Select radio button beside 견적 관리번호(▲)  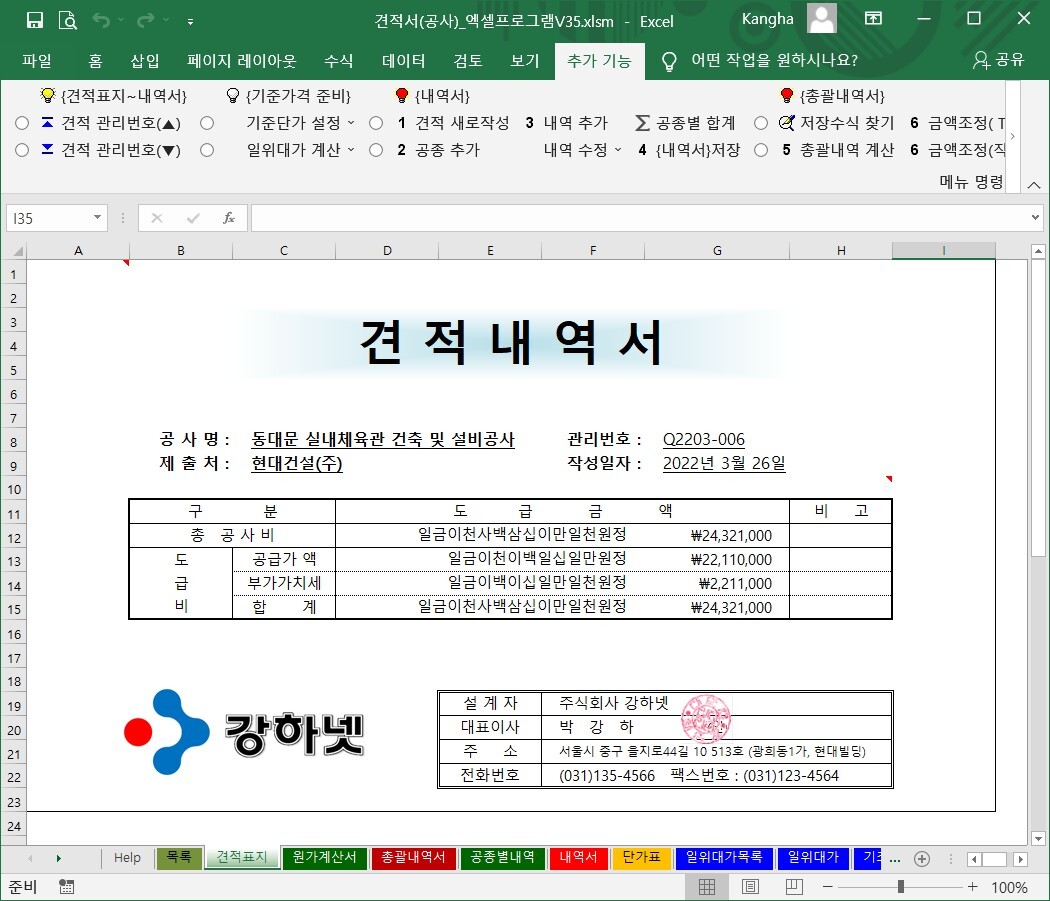[22, 123]
